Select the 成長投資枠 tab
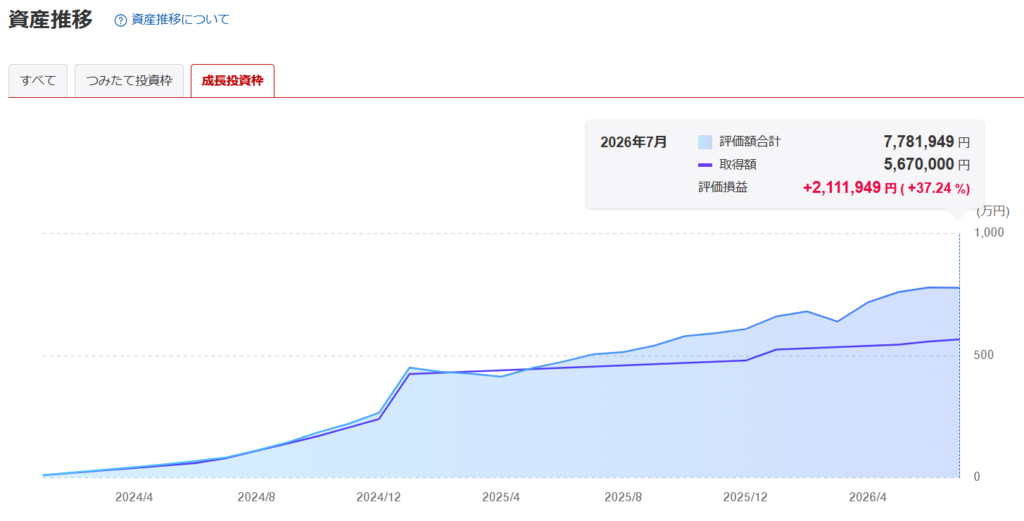The height and width of the screenshot is (521, 1024). point(232,81)
